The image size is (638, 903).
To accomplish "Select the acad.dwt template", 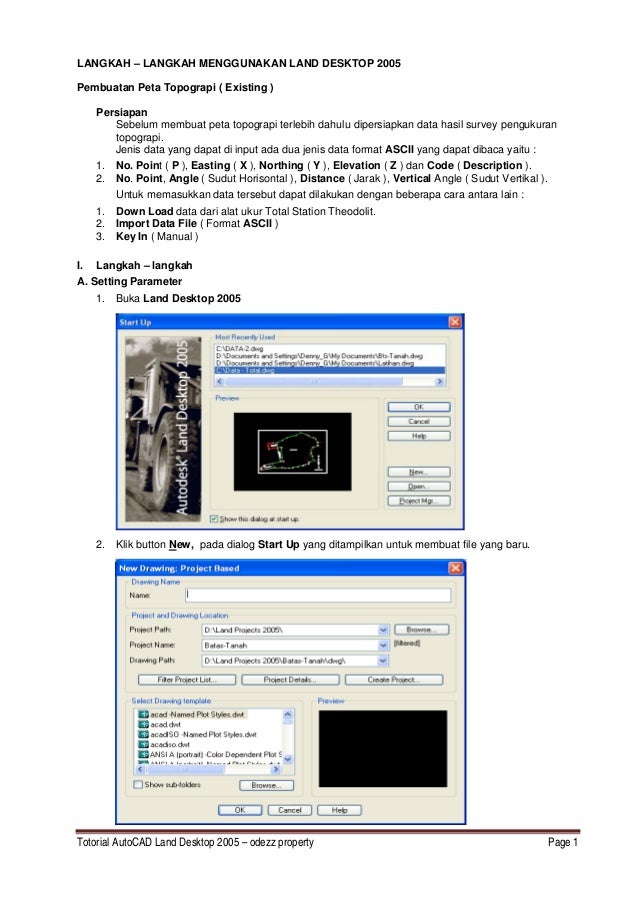I will pos(160,724).
